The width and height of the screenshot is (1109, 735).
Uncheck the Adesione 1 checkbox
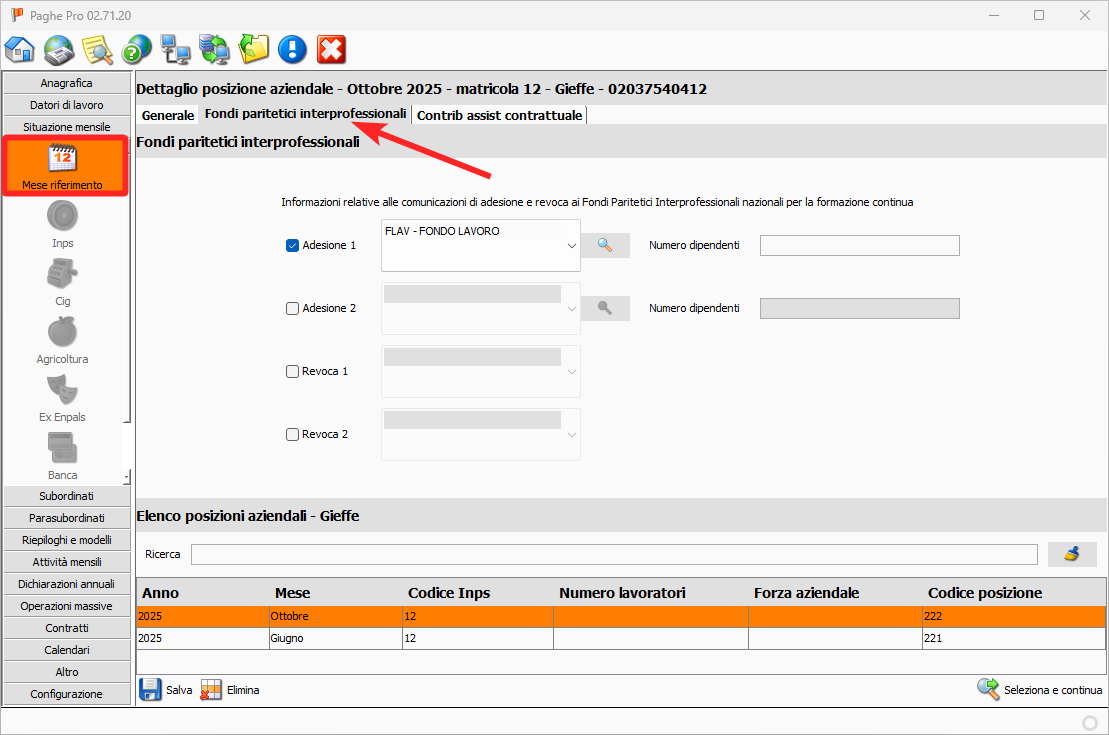tap(293, 246)
